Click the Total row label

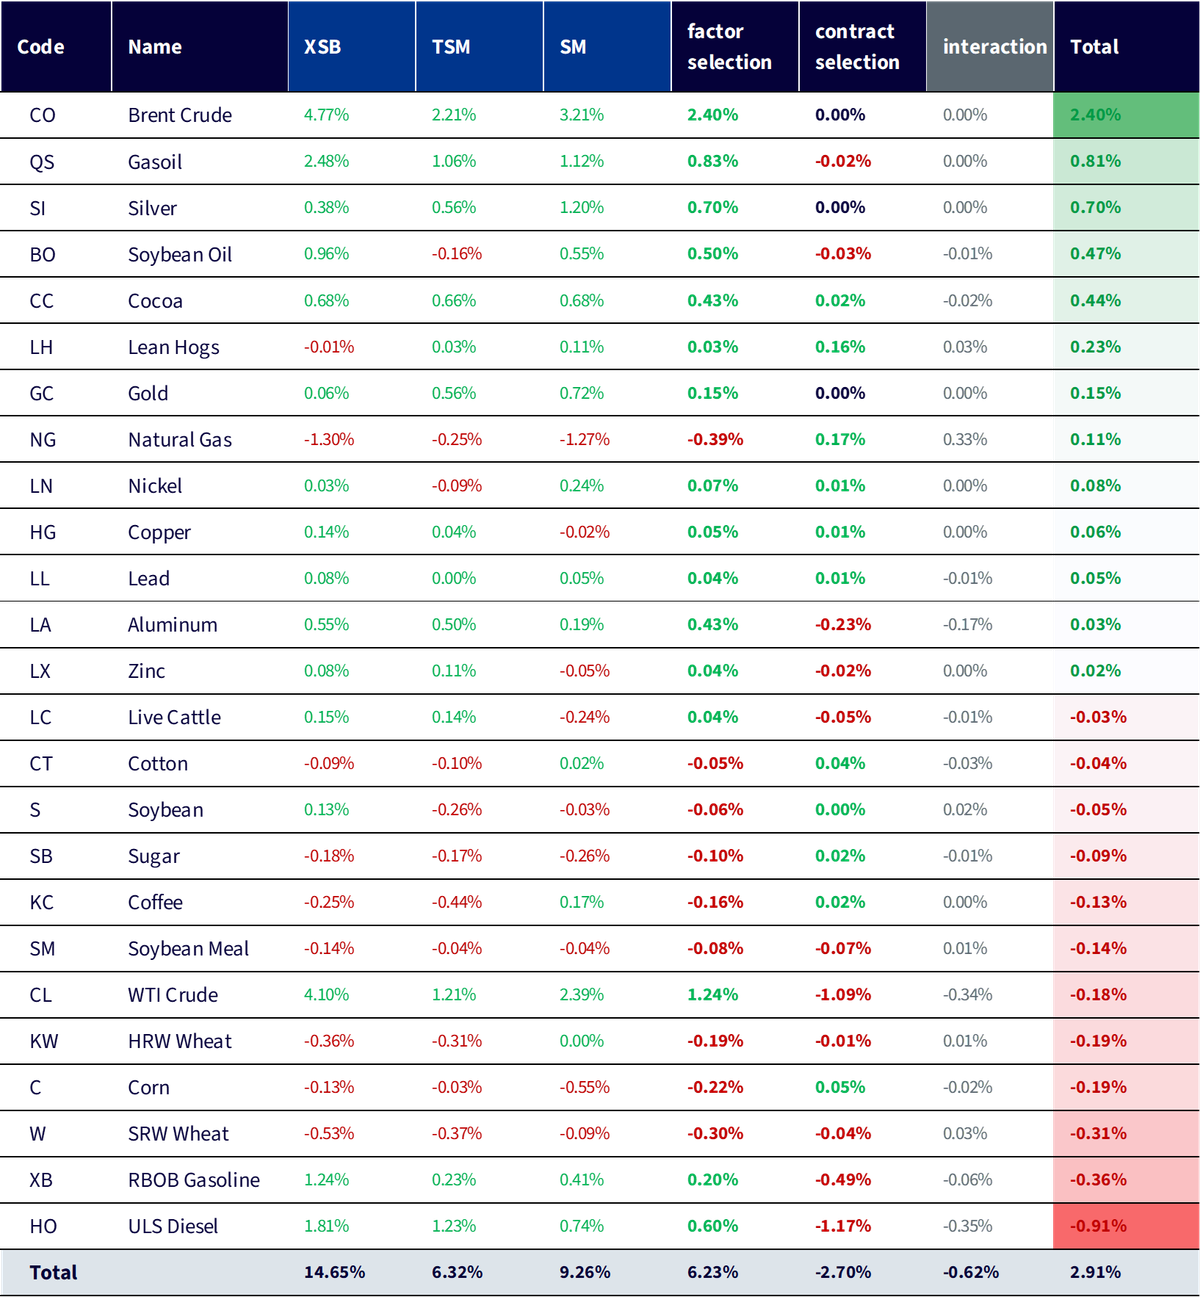pyautogui.click(x=53, y=1273)
